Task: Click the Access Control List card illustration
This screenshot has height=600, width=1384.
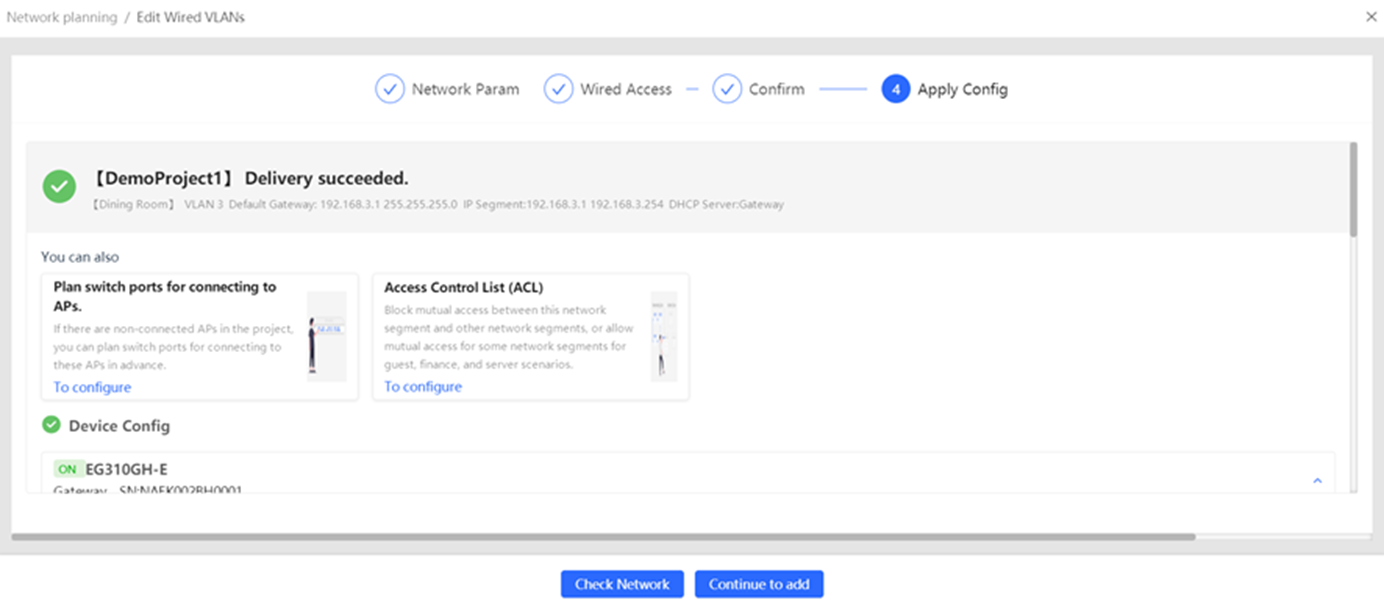Action: (663, 336)
